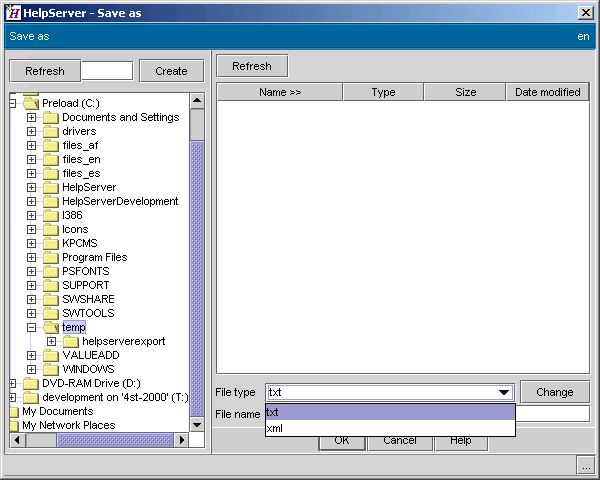Click the I386 folder icon
The width and height of the screenshot is (600, 480).
51,216
